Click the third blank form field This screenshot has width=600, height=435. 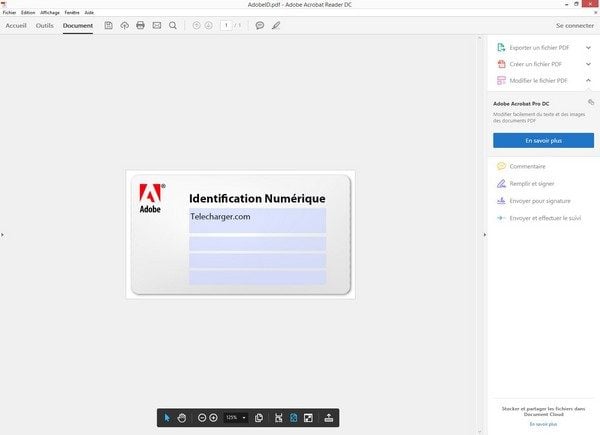pos(258,261)
